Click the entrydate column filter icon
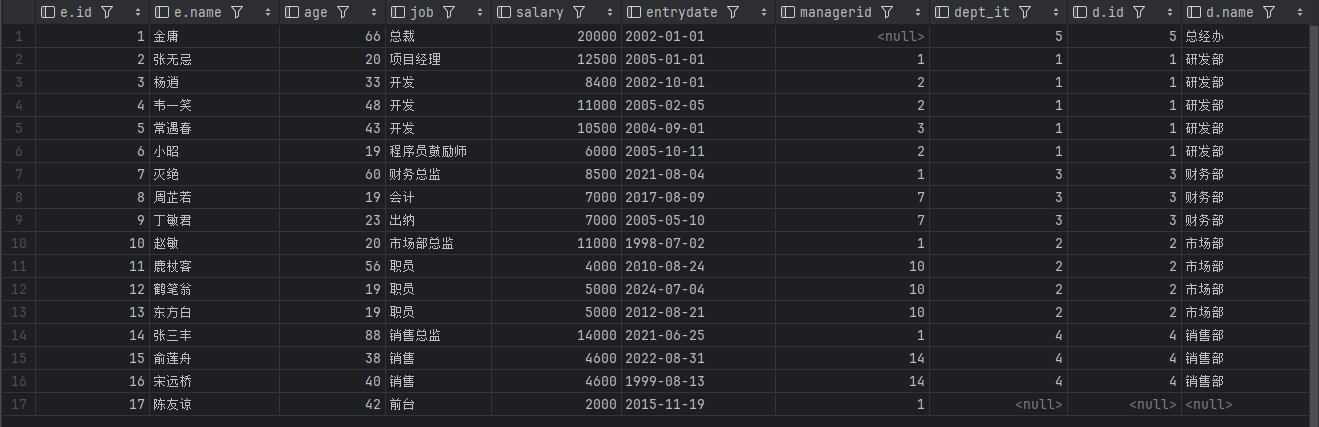The height and width of the screenshot is (427, 1319). click(733, 13)
